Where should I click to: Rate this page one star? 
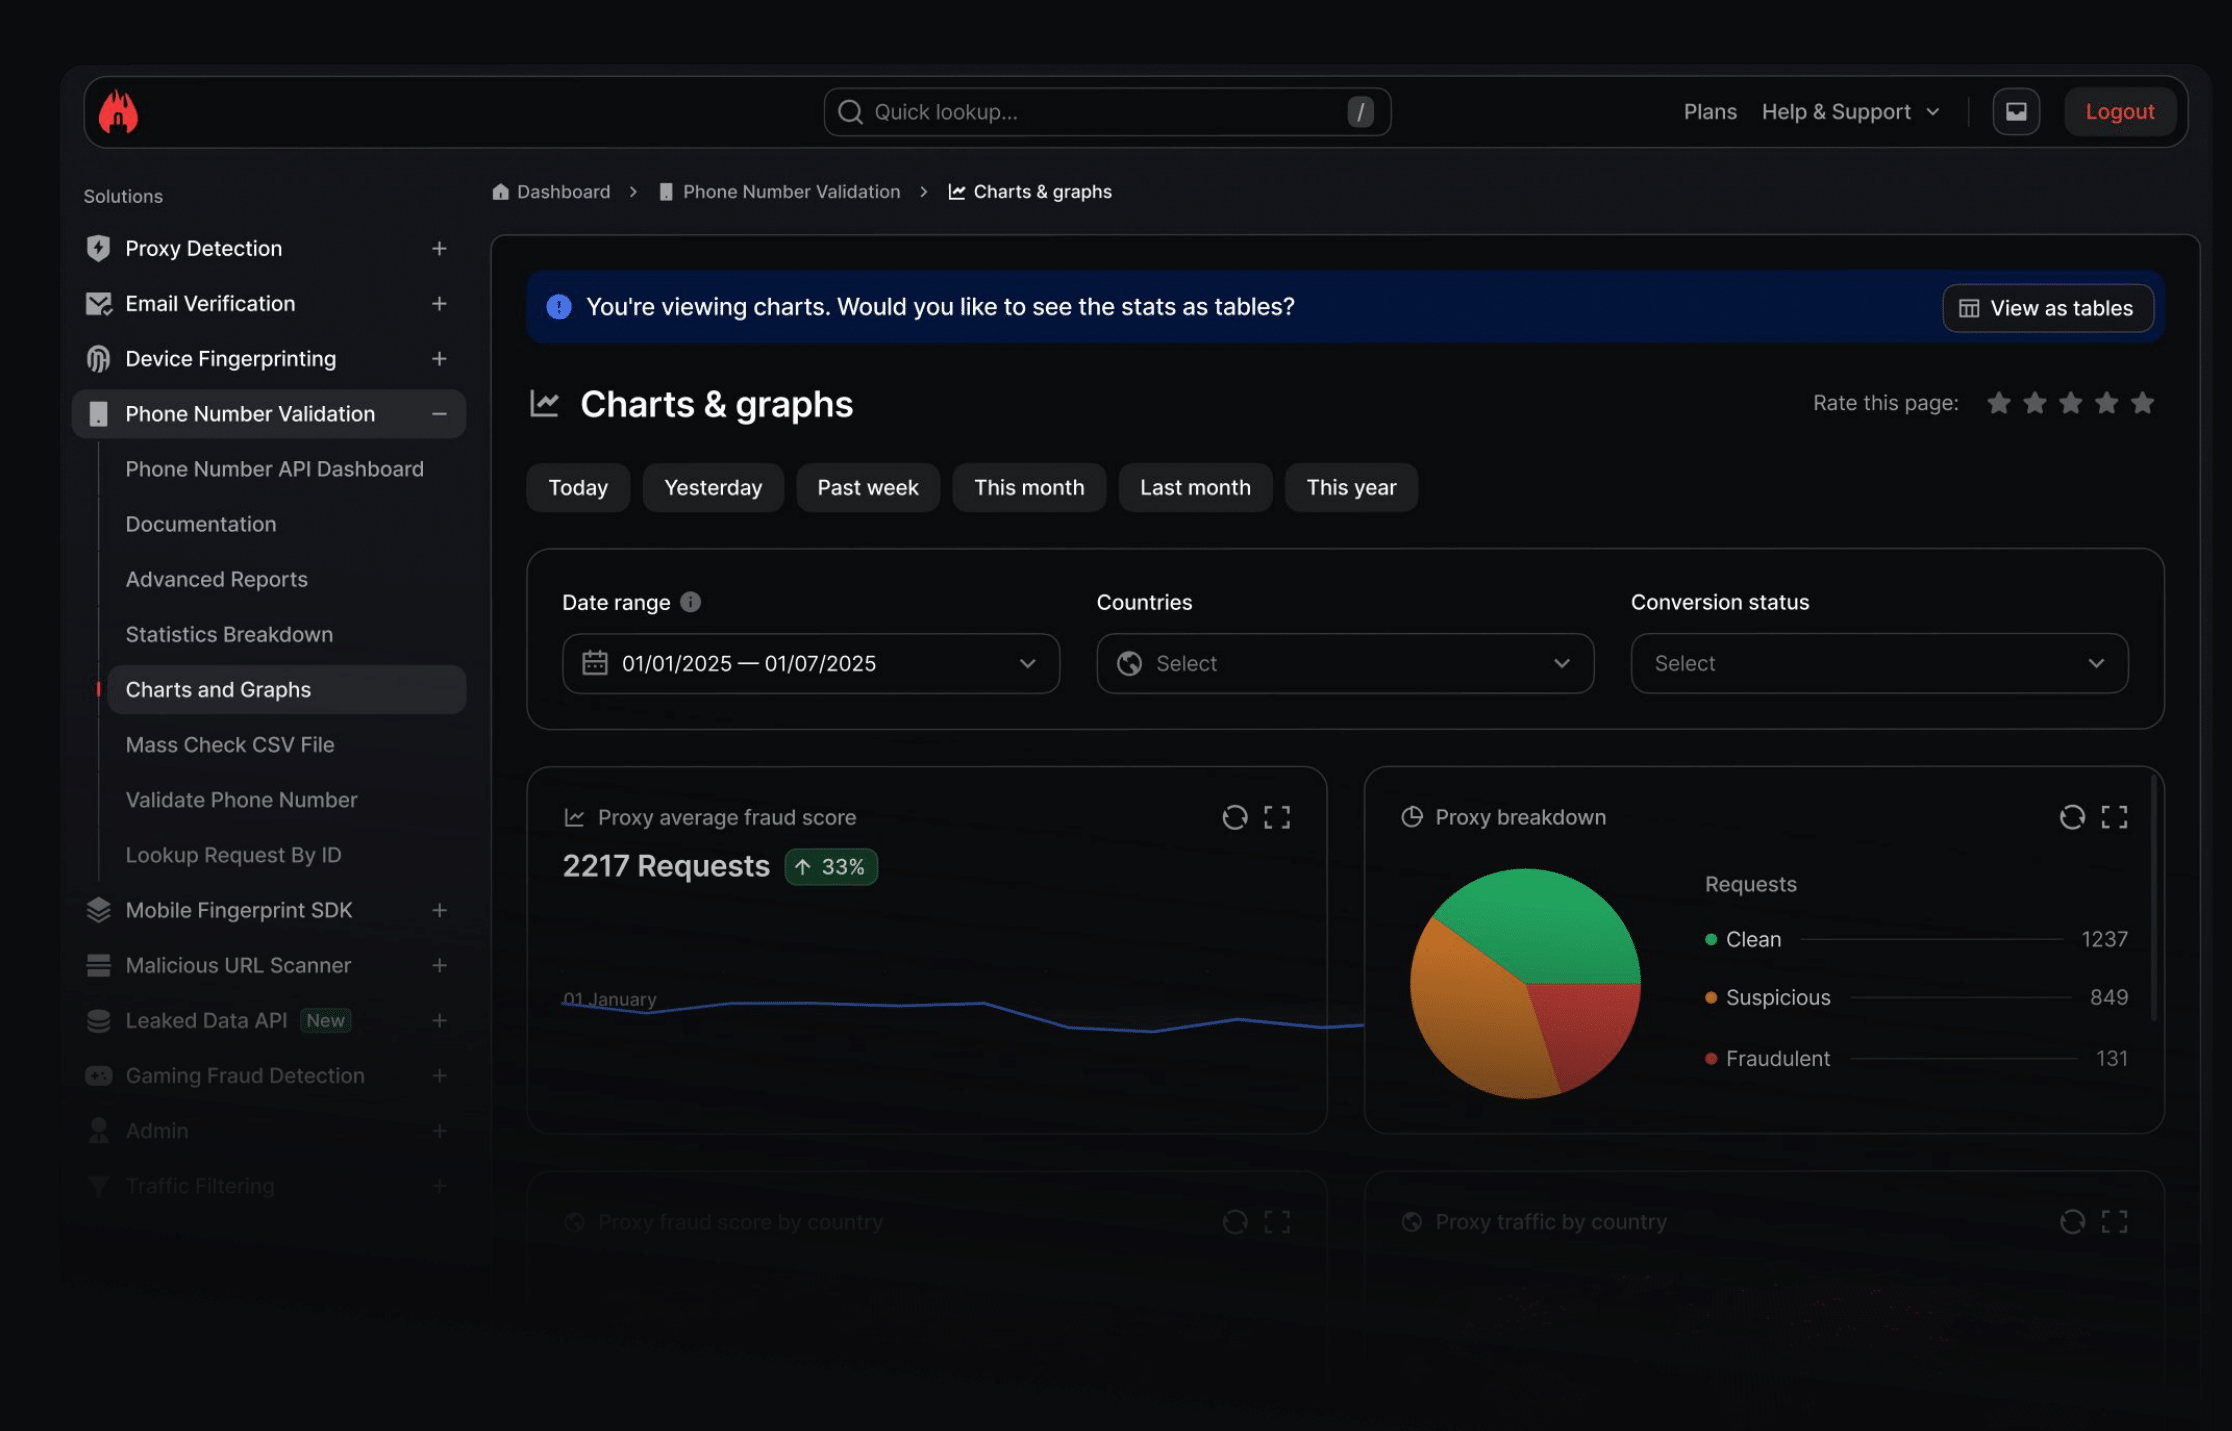click(1998, 403)
